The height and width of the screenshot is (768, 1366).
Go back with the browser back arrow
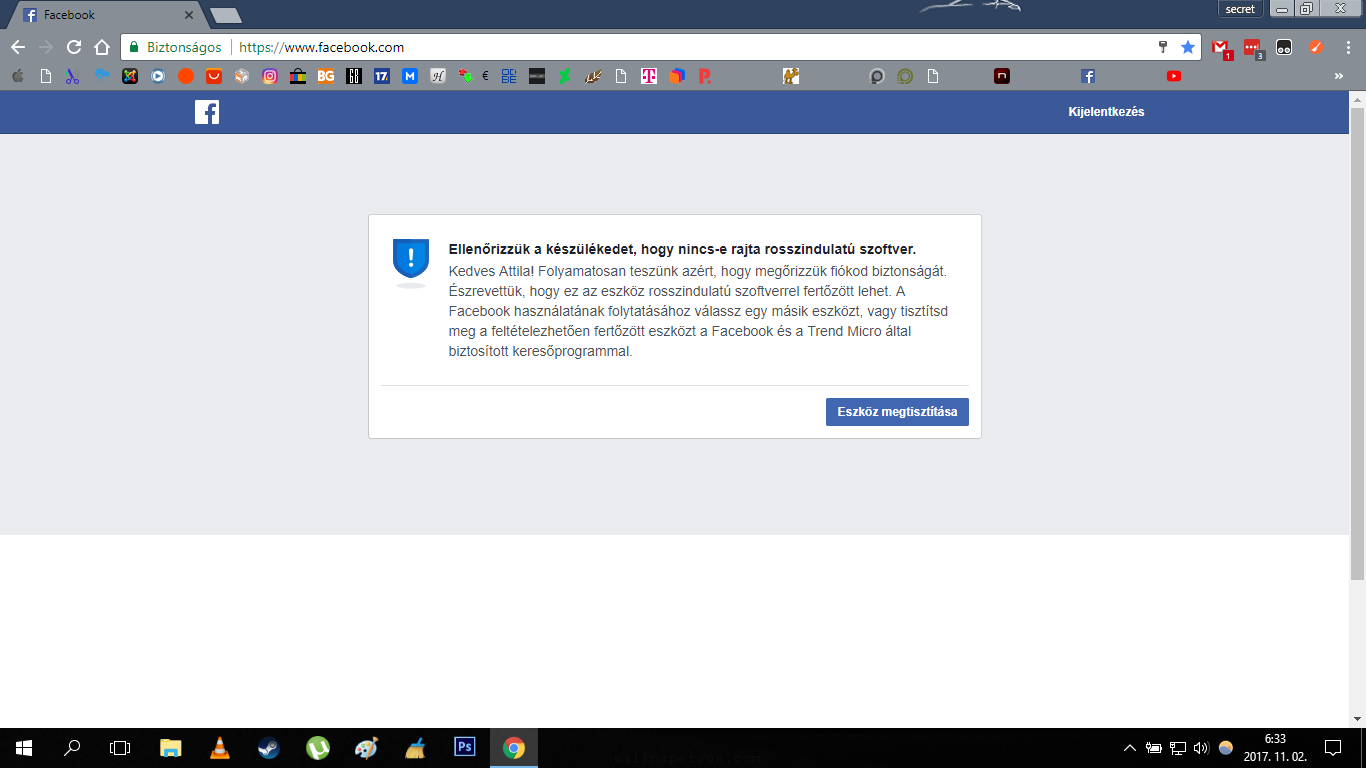coord(18,47)
